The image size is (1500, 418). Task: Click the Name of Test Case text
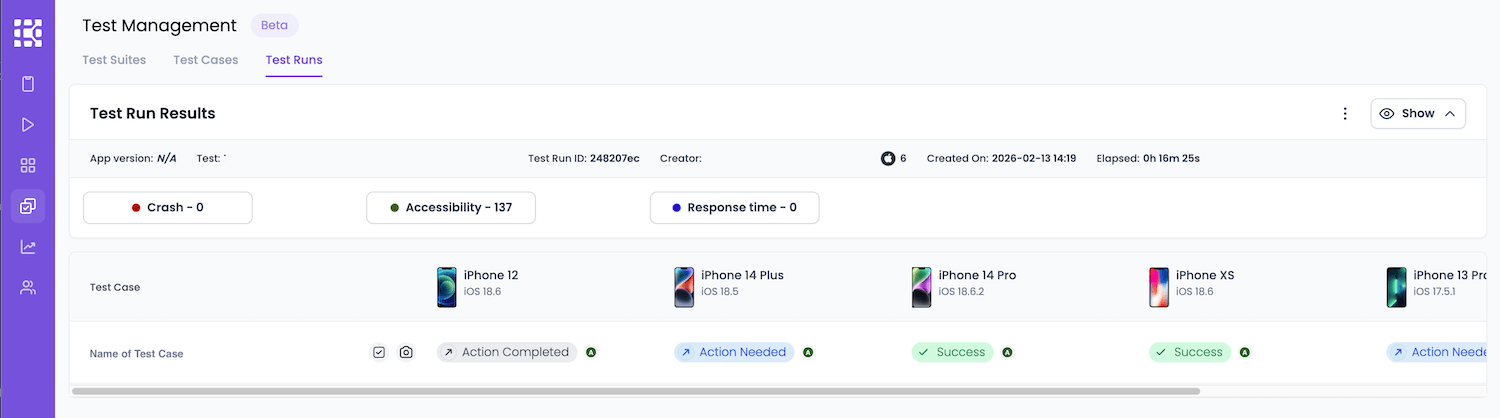click(137, 354)
